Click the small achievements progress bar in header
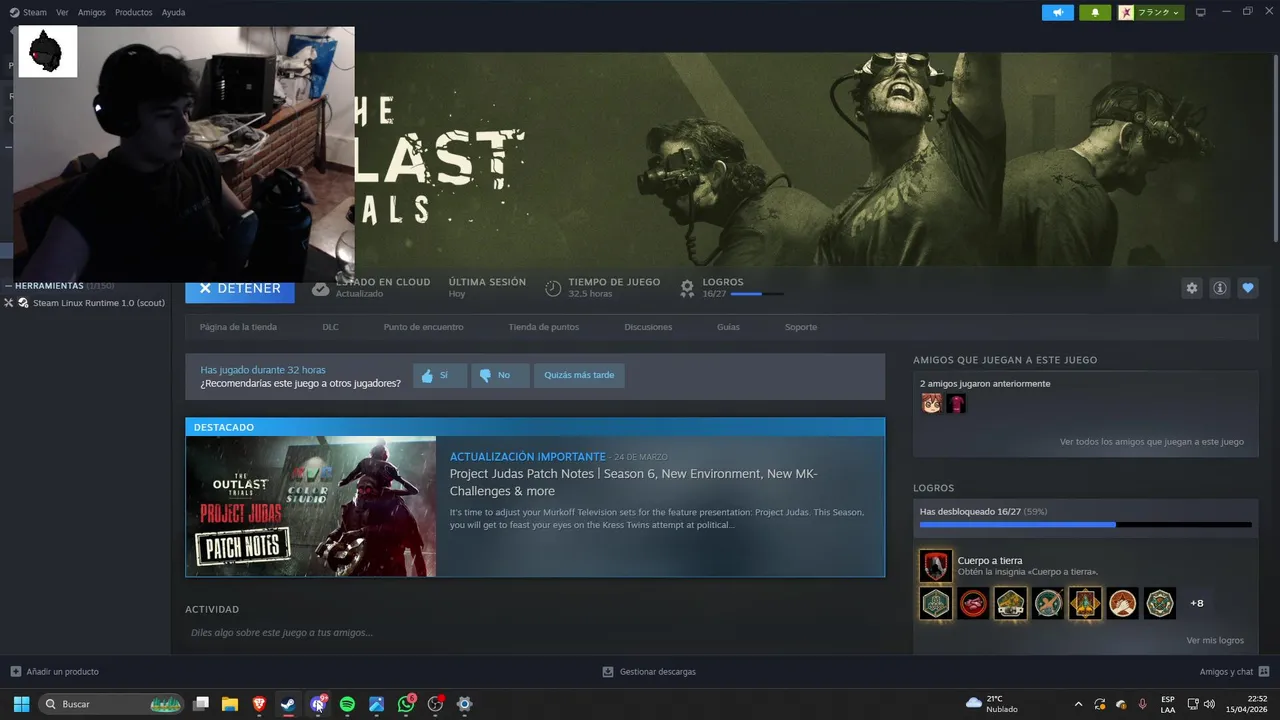1280x720 pixels. pos(757,294)
